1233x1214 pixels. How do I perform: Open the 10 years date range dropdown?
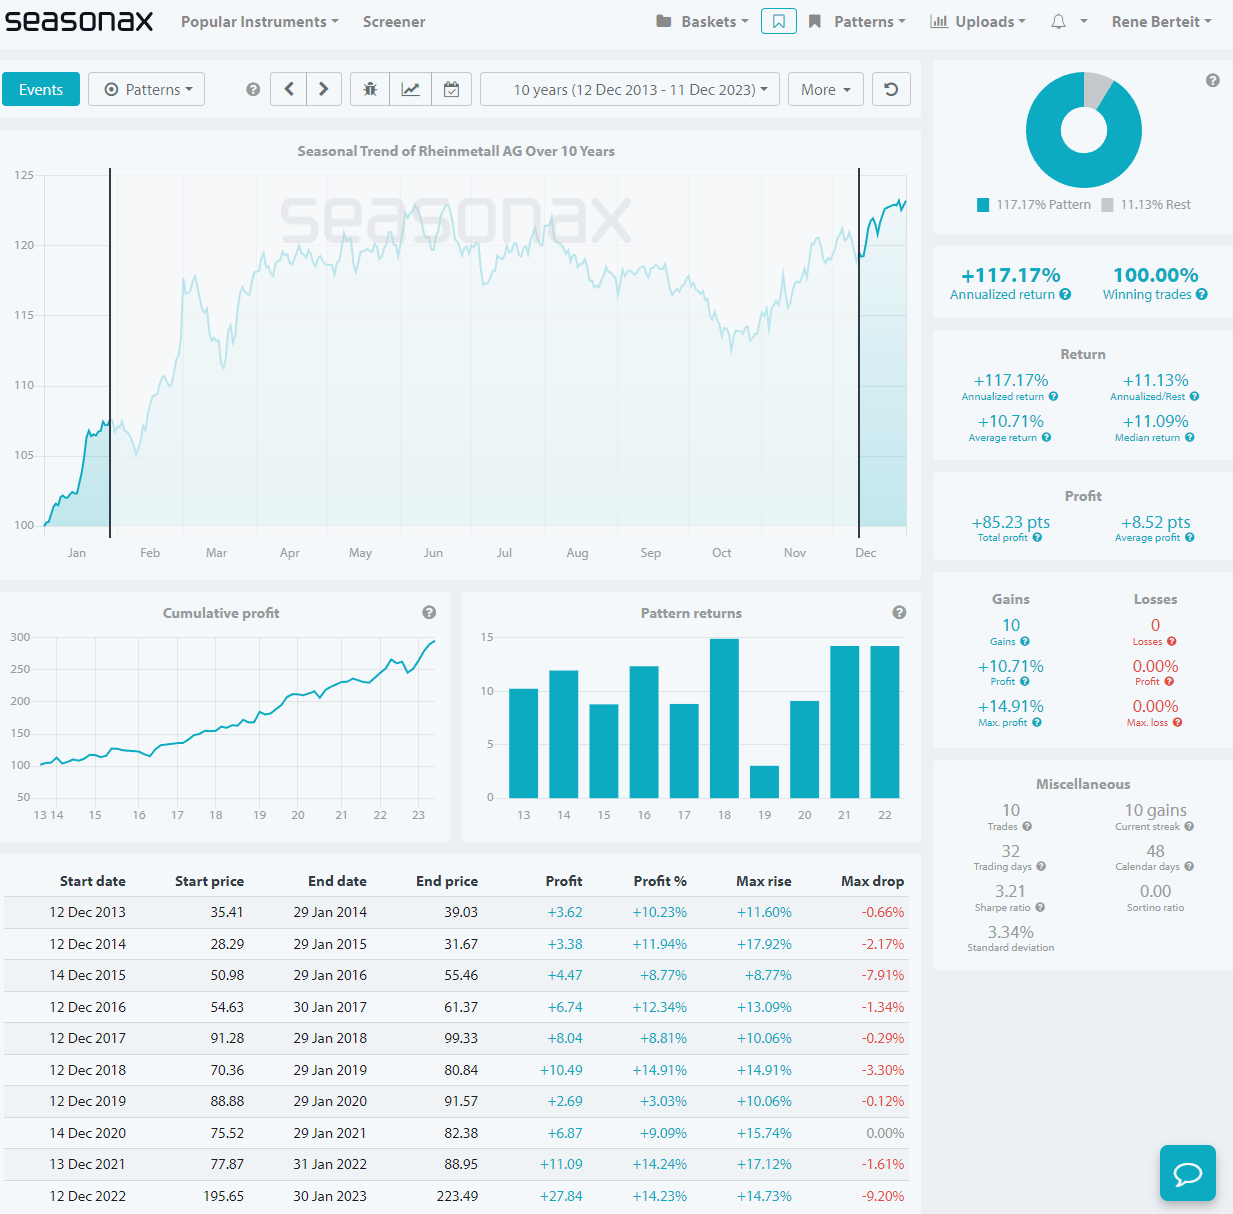630,89
